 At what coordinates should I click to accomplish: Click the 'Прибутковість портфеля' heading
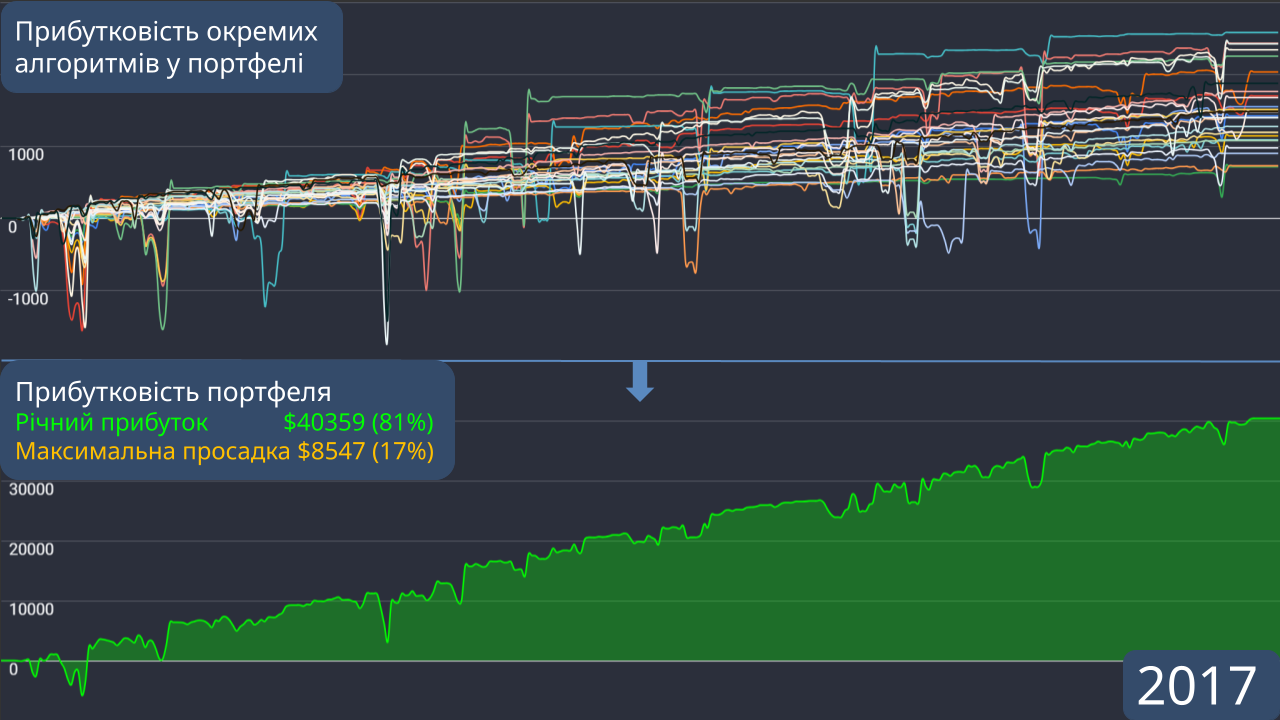(173, 391)
